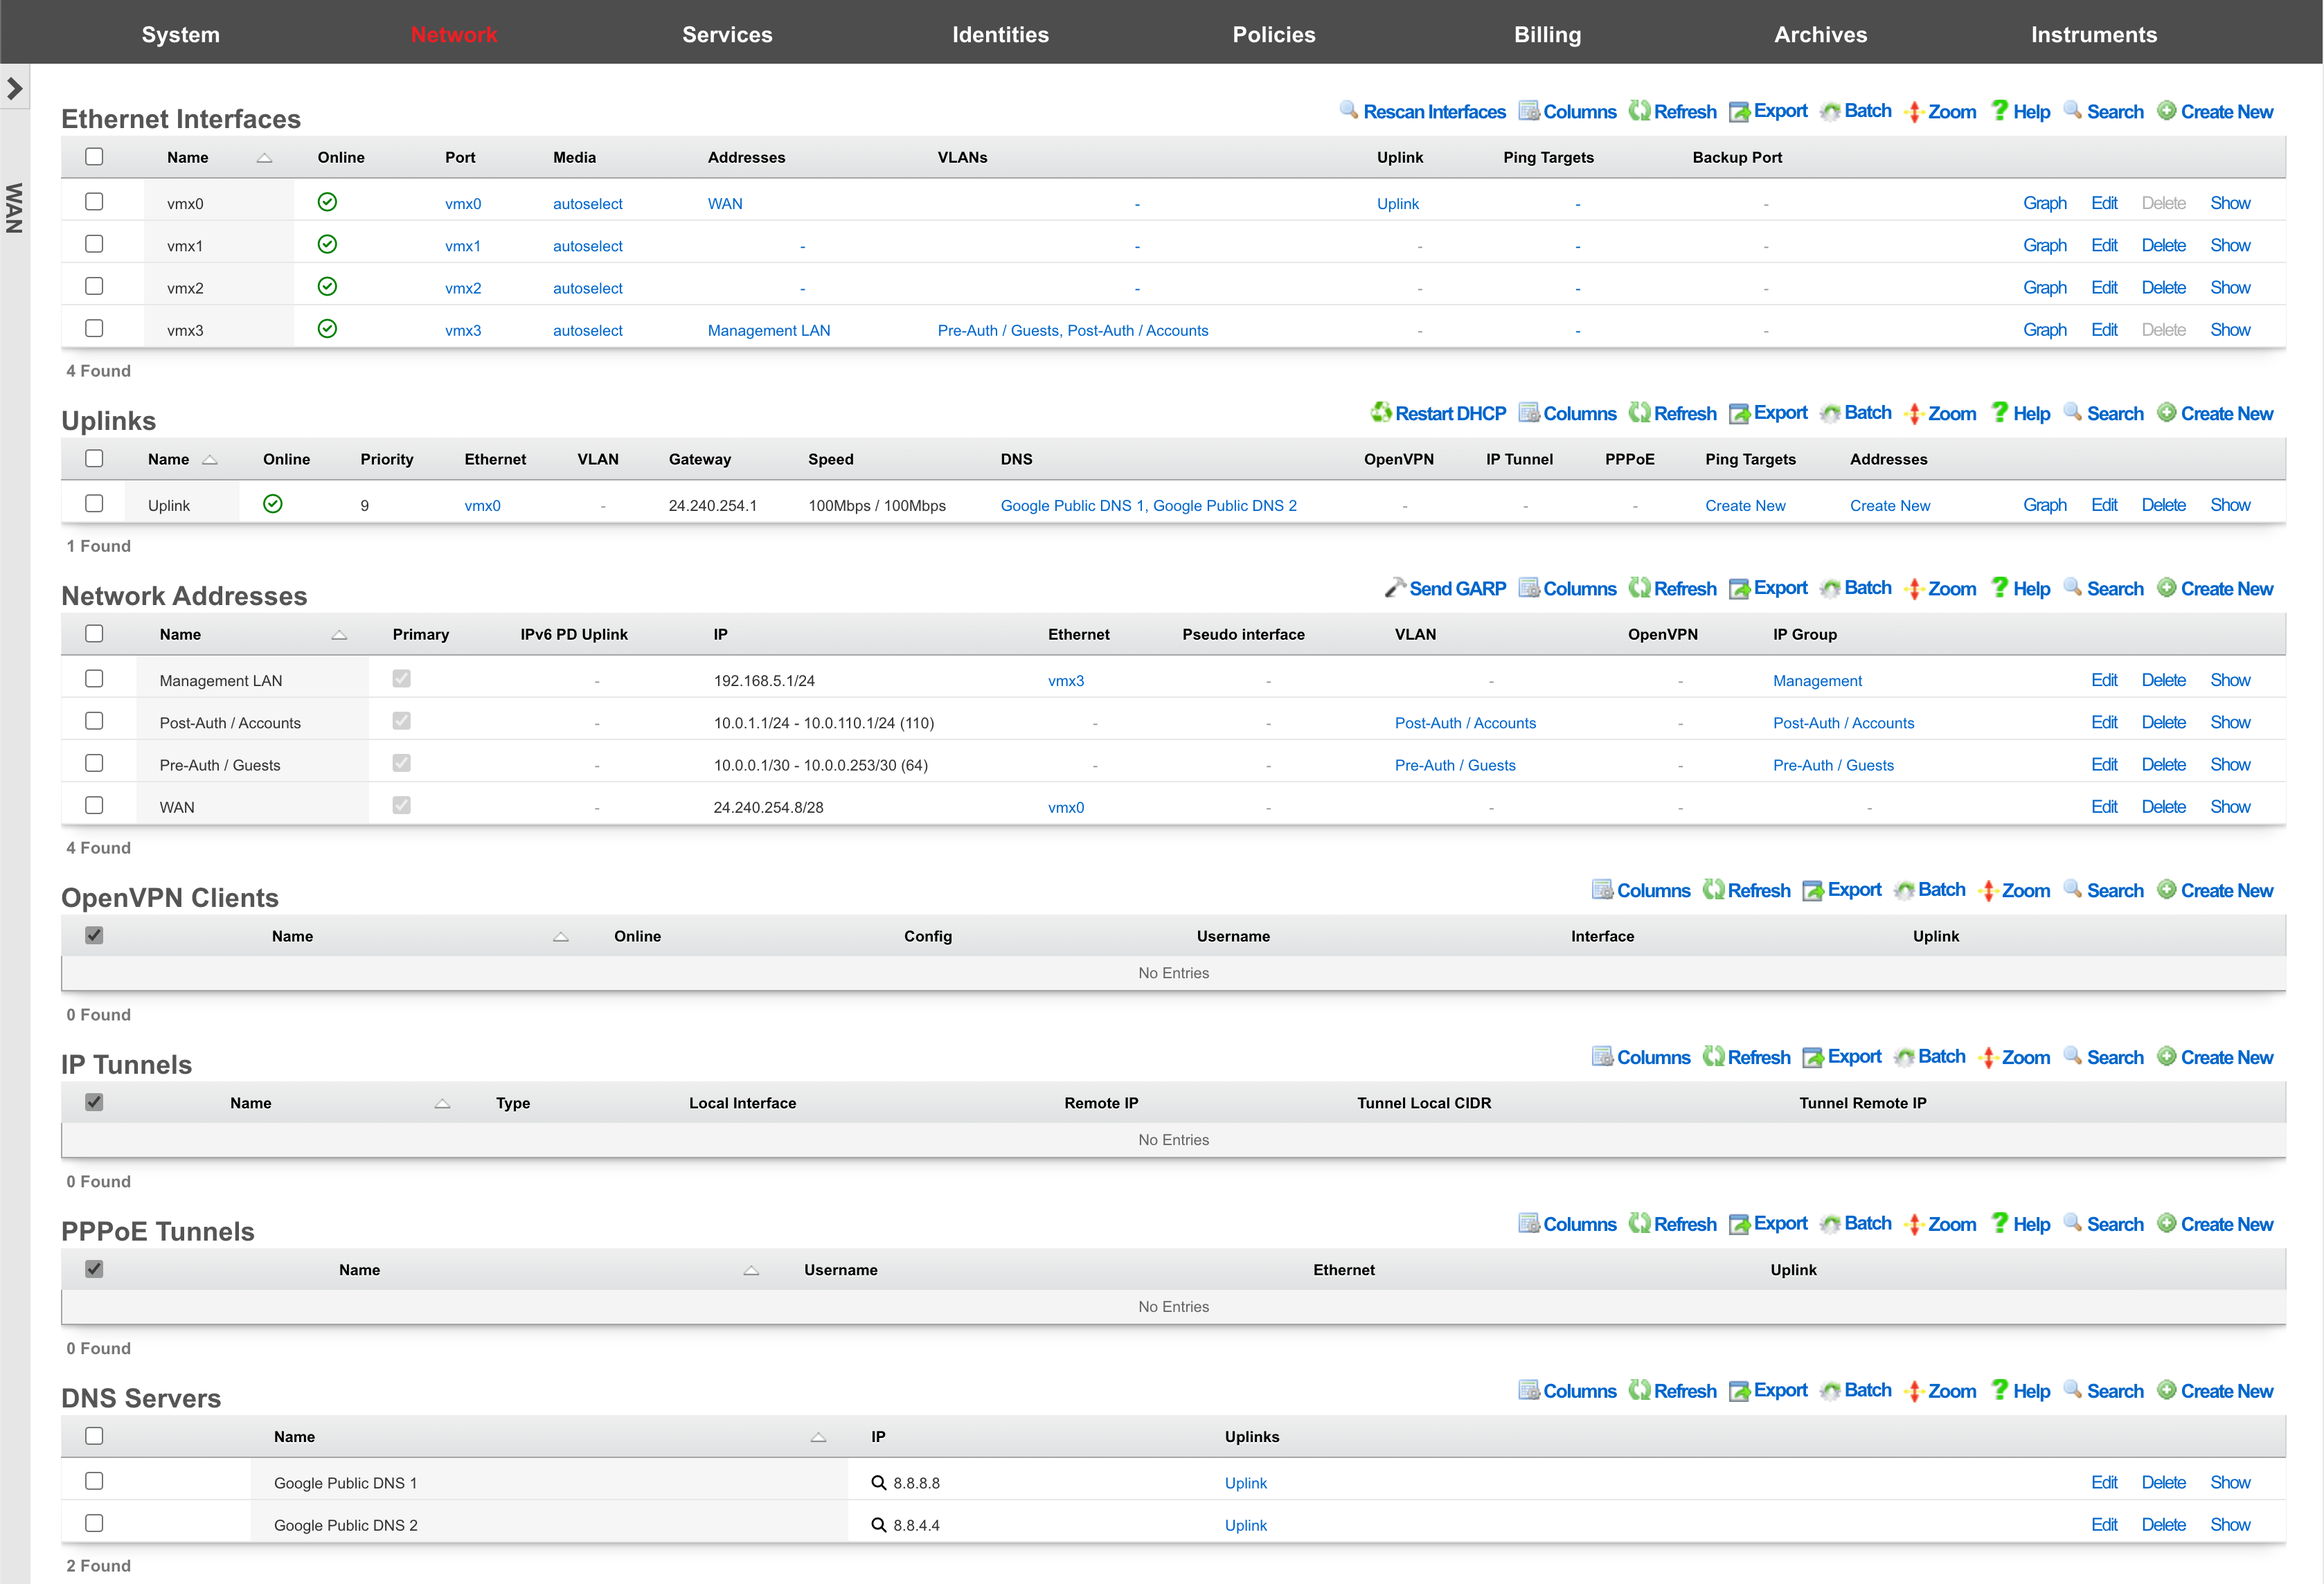Click Rescan Interfaces in Ethernet Interfaces toolbar
The width and height of the screenshot is (2324, 1584).
point(1422,111)
